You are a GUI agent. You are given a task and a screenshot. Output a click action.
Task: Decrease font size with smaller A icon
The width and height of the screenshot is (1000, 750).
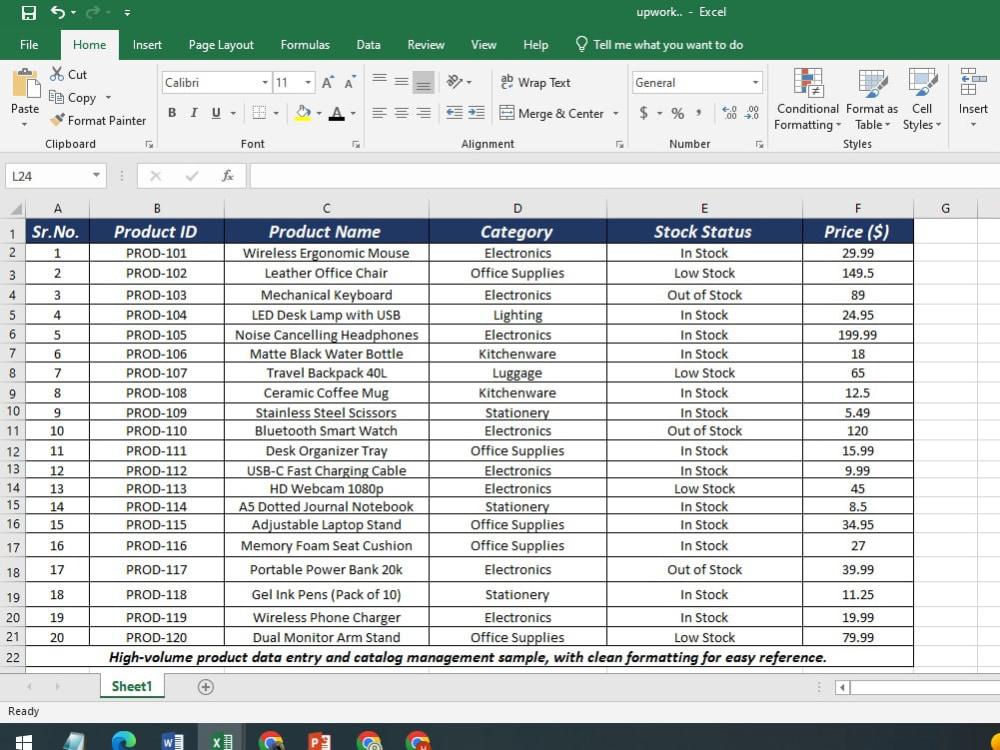click(349, 82)
